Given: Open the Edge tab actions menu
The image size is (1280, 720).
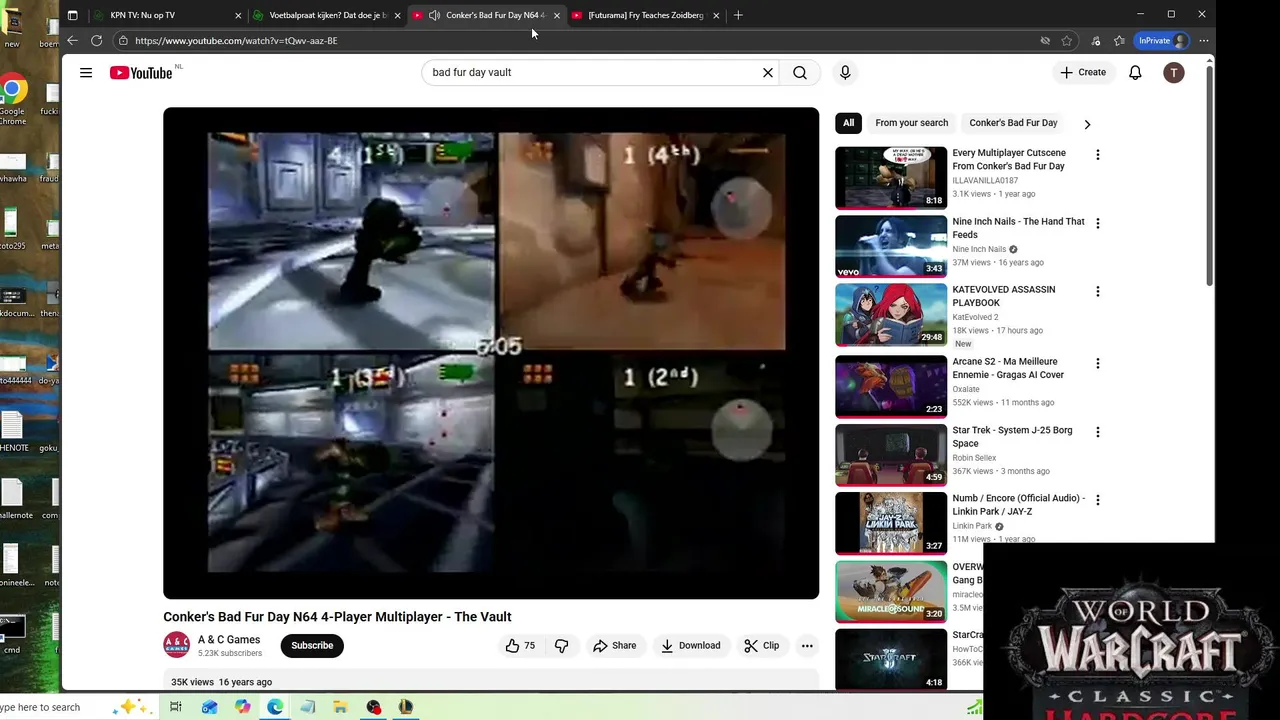Looking at the screenshot, I should [x=72, y=15].
